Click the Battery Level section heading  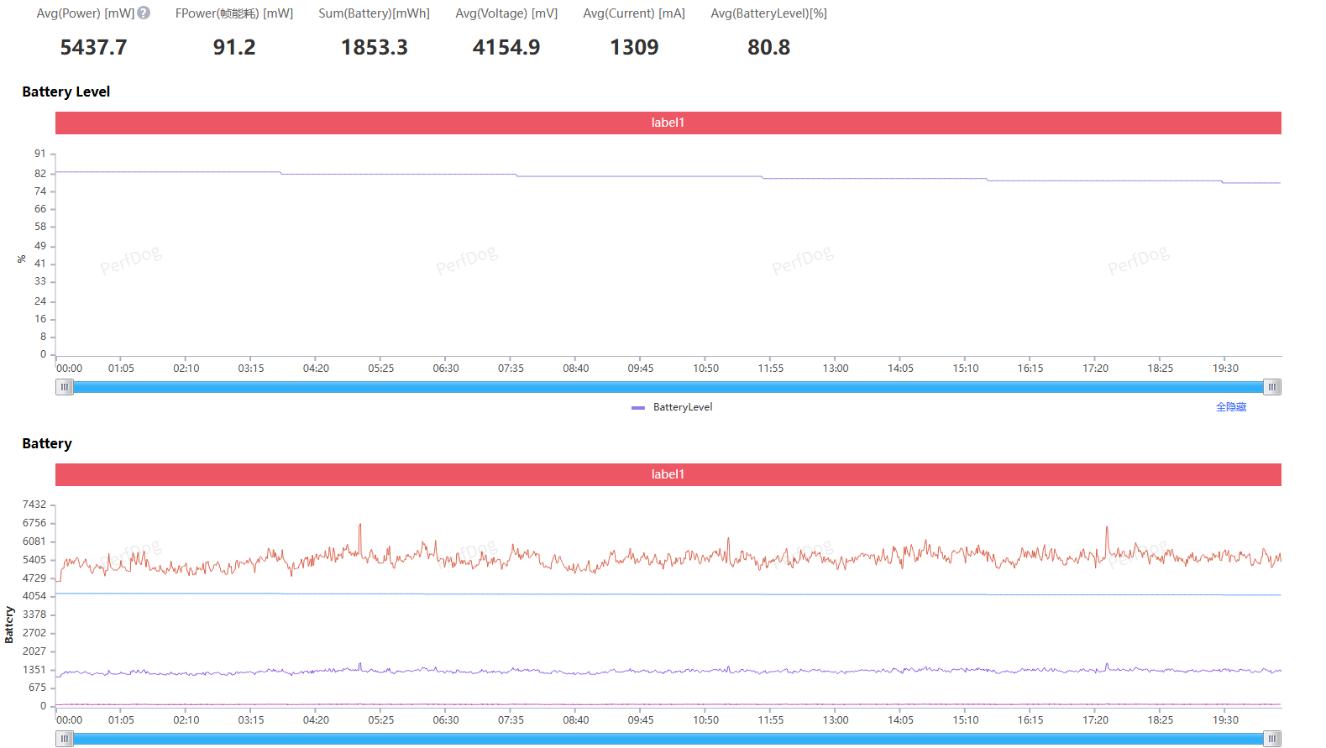pyautogui.click(x=66, y=92)
